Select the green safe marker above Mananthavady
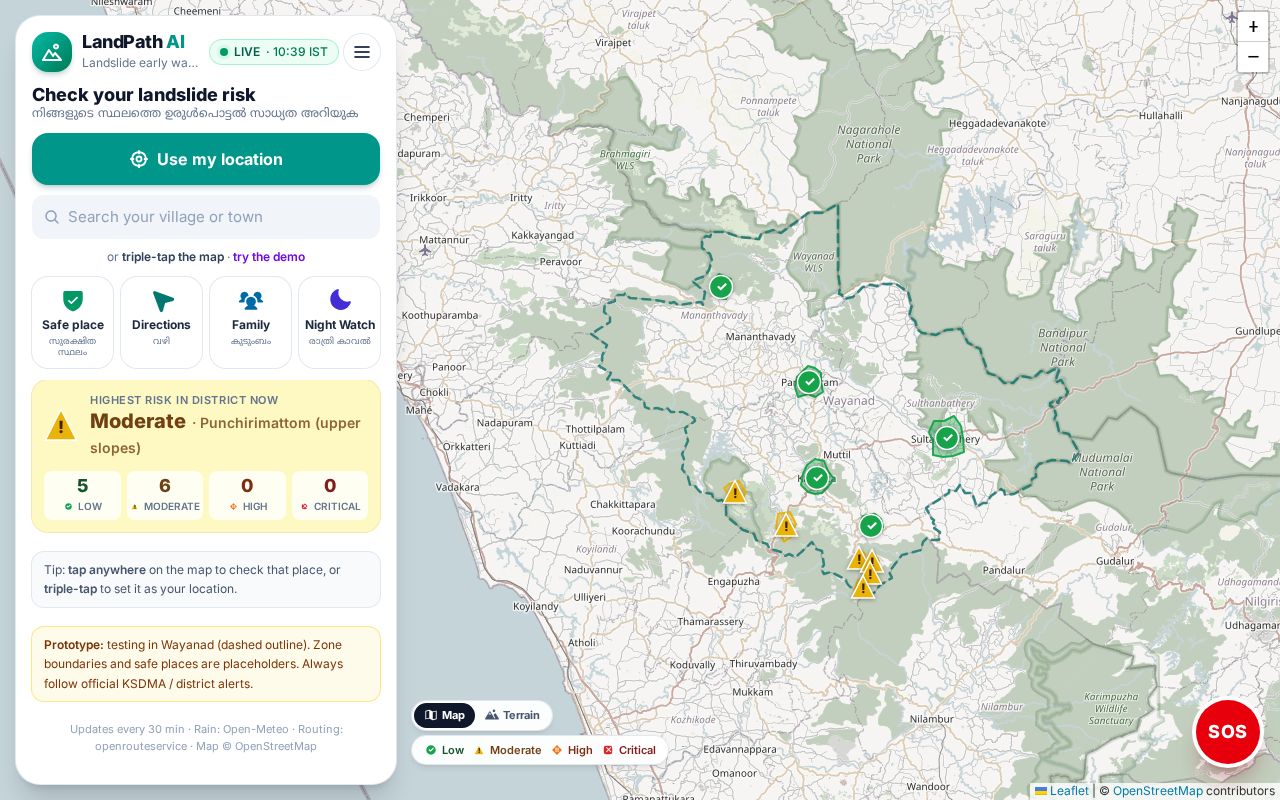The image size is (1280, 800). click(x=721, y=287)
